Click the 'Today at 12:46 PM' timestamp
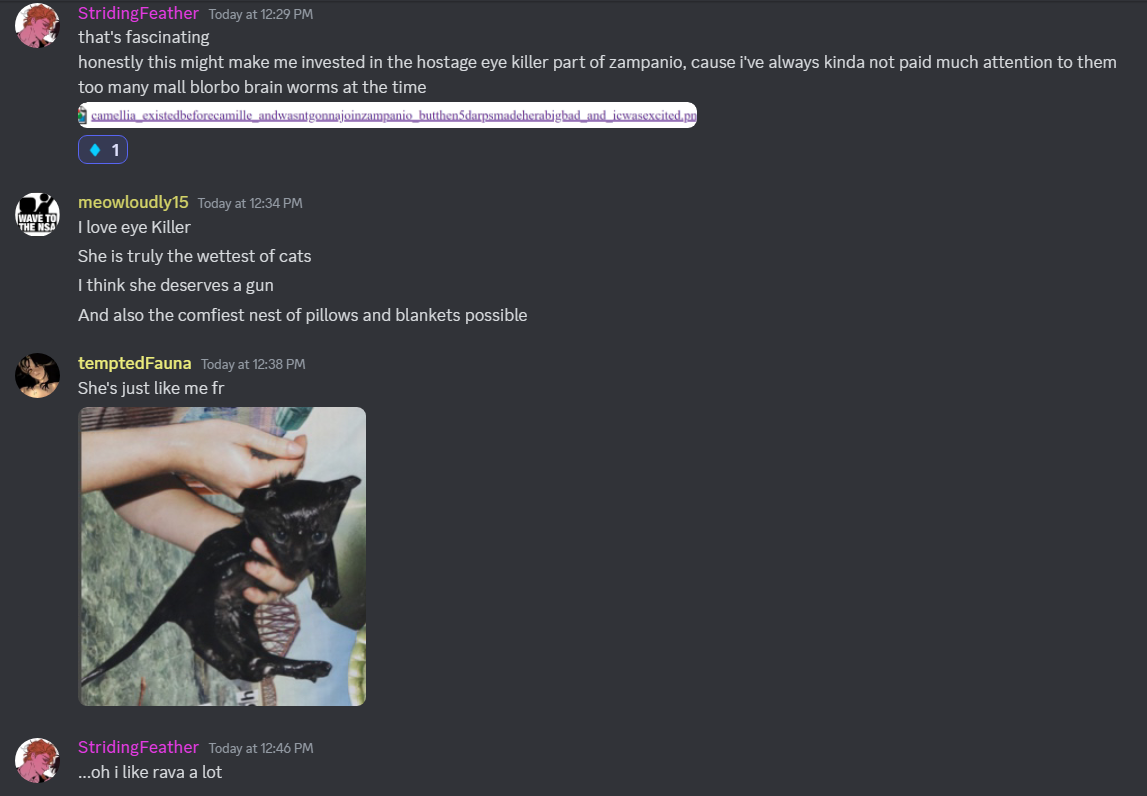Viewport: 1147px width, 796px height. tap(260, 748)
